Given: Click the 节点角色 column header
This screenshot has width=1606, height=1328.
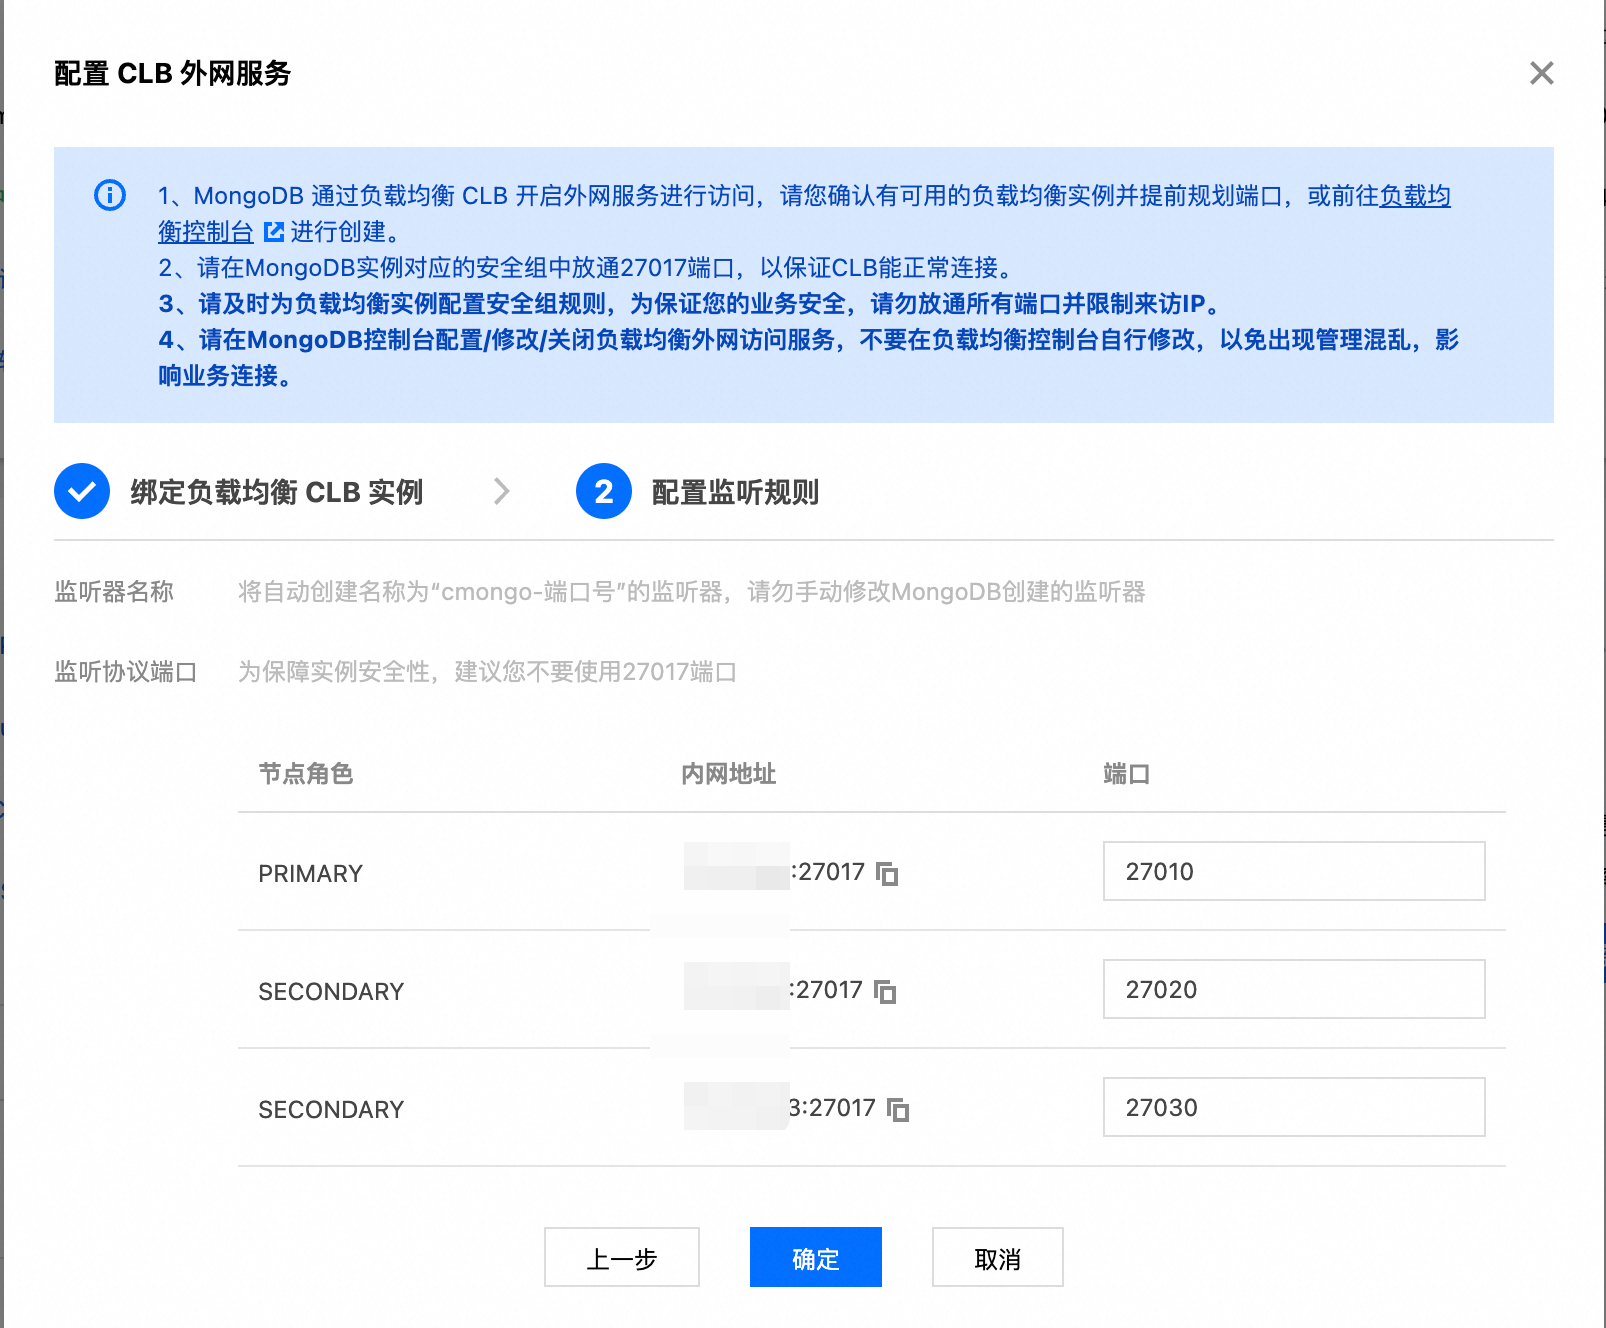Looking at the screenshot, I should tap(306, 774).
